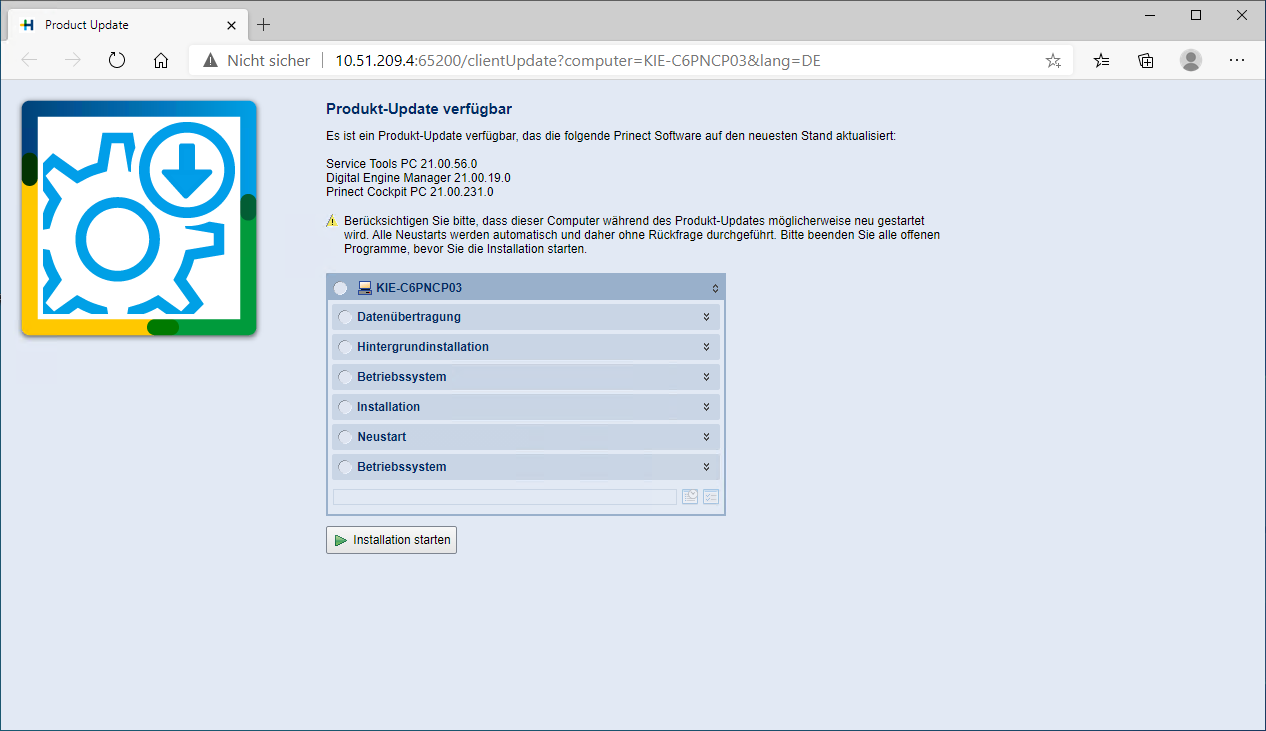This screenshot has height=731, width=1266.
Task: Click the Digital Engine Manager 21.00.19.0 line
Action: pyautogui.click(x=418, y=177)
